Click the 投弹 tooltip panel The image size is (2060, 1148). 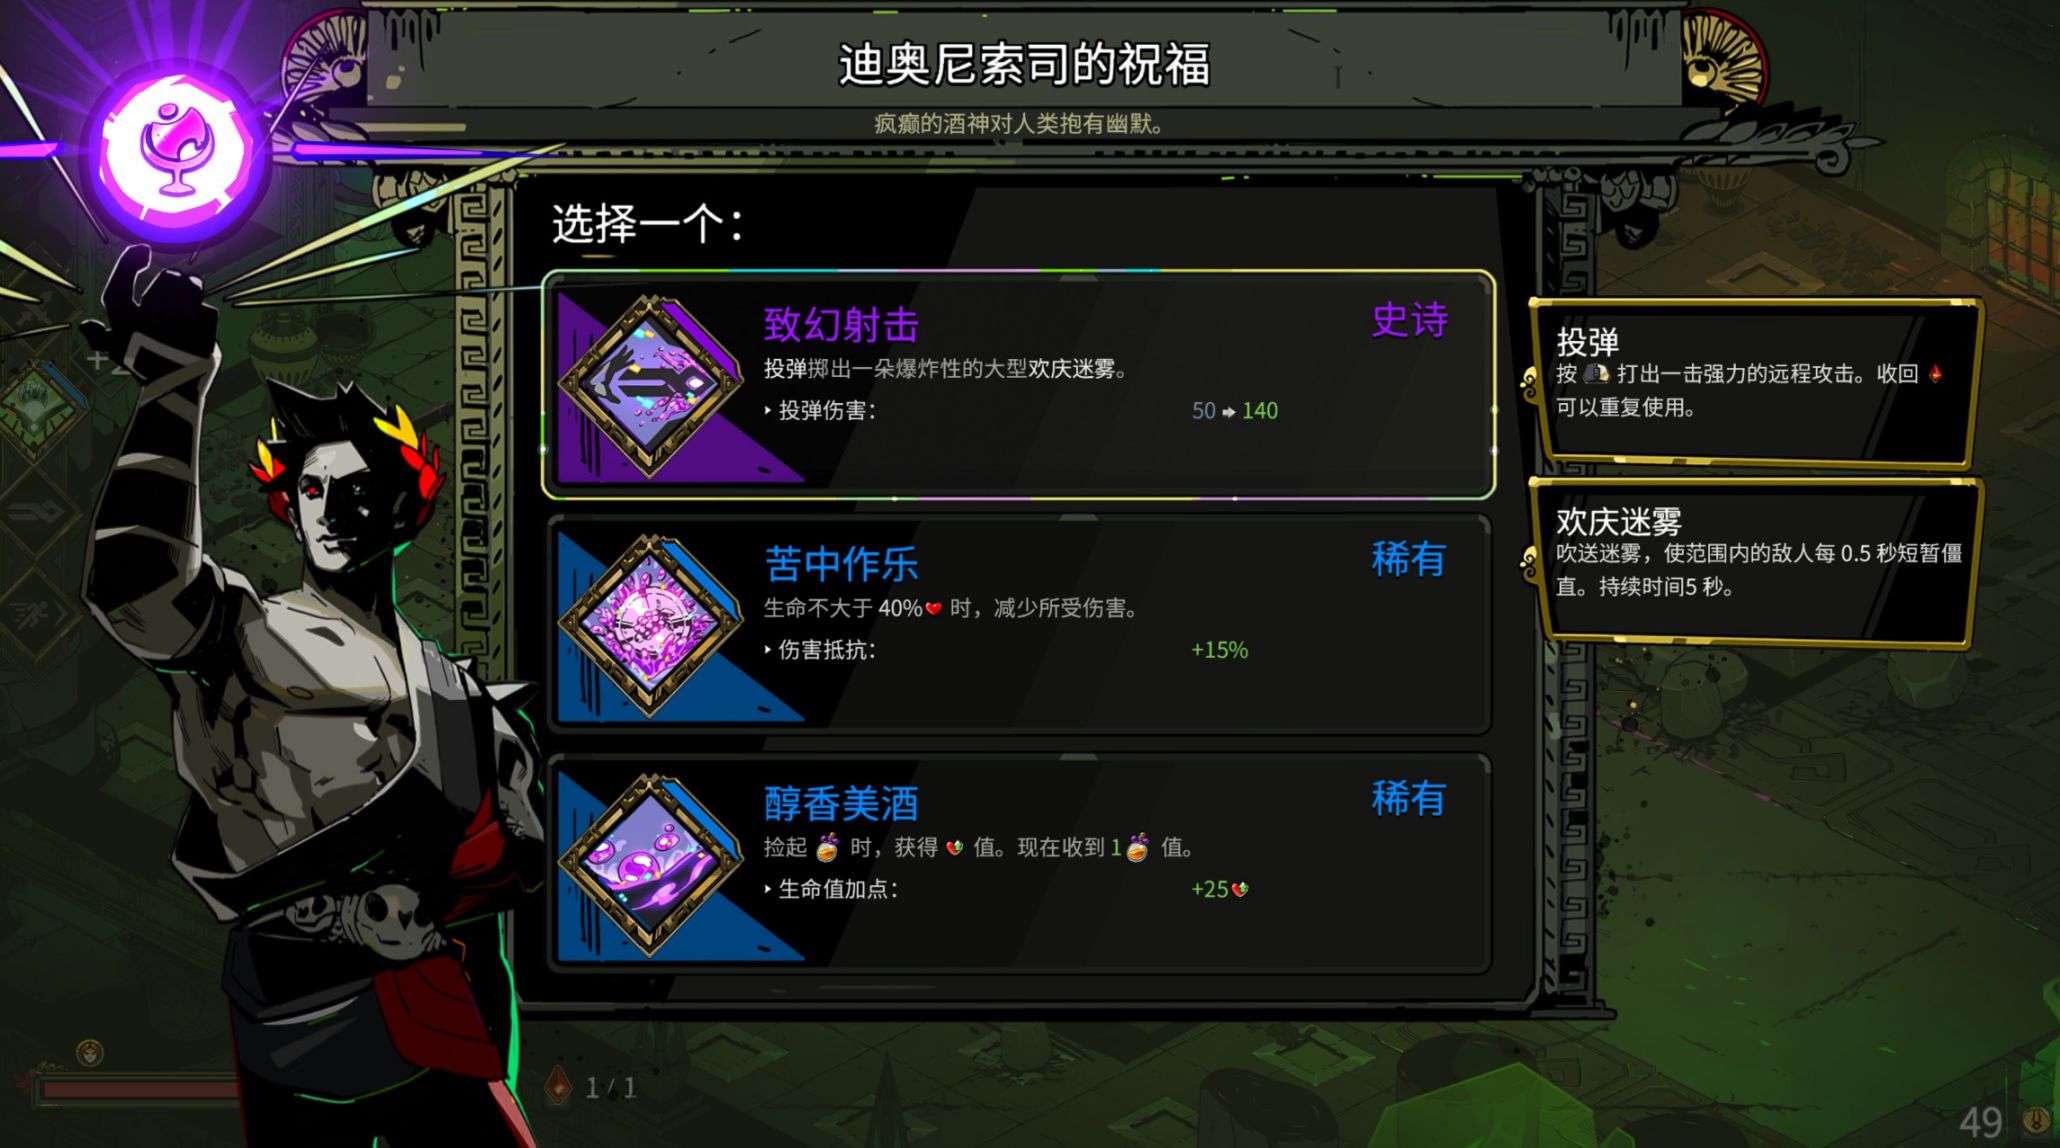[1755, 383]
